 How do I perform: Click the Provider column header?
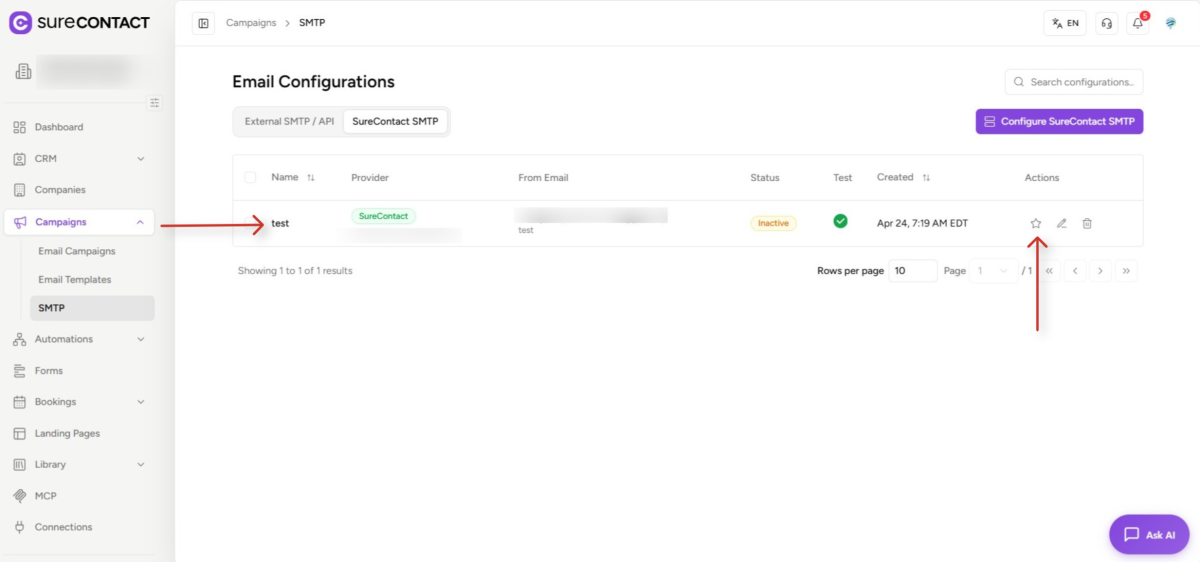point(370,178)
